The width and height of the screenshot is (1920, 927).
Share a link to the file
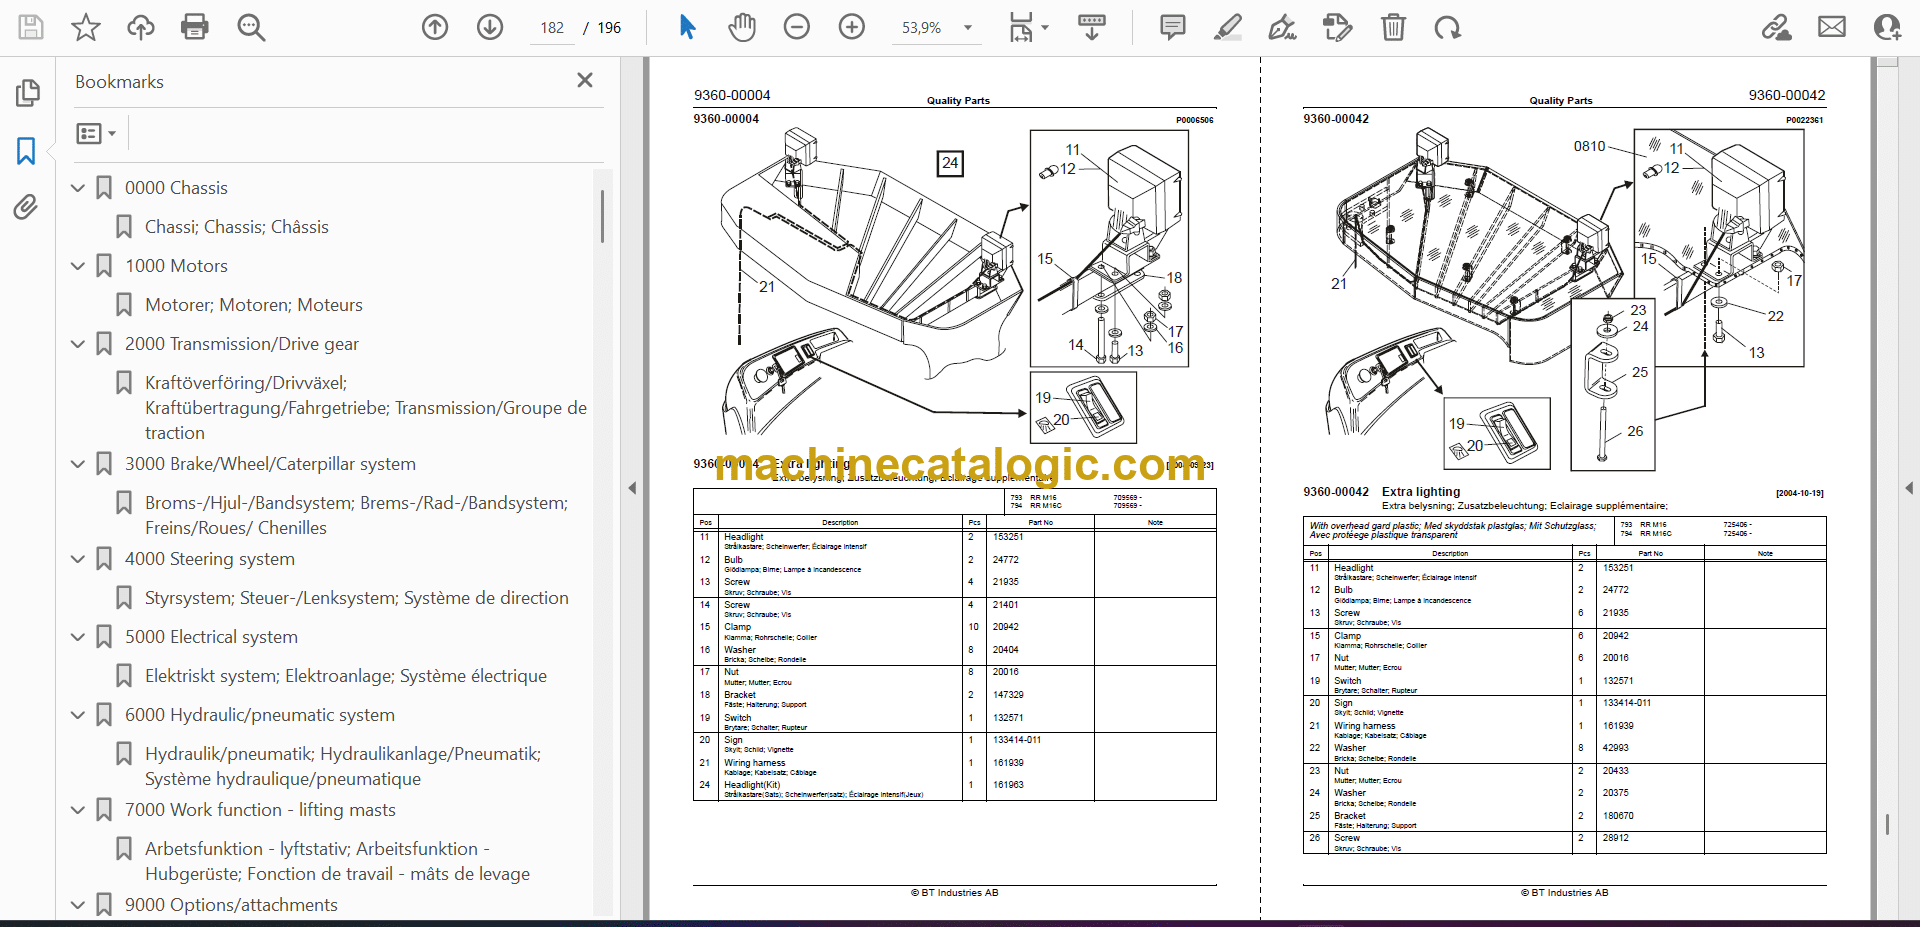1777,27
